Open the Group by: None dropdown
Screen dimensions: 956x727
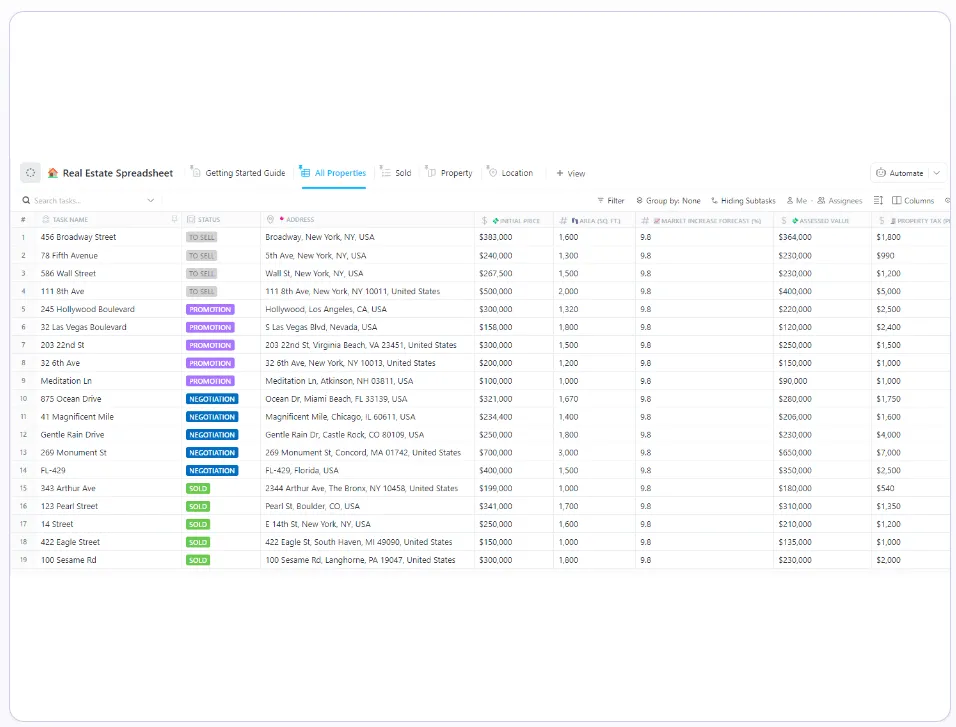pos(668,201)
